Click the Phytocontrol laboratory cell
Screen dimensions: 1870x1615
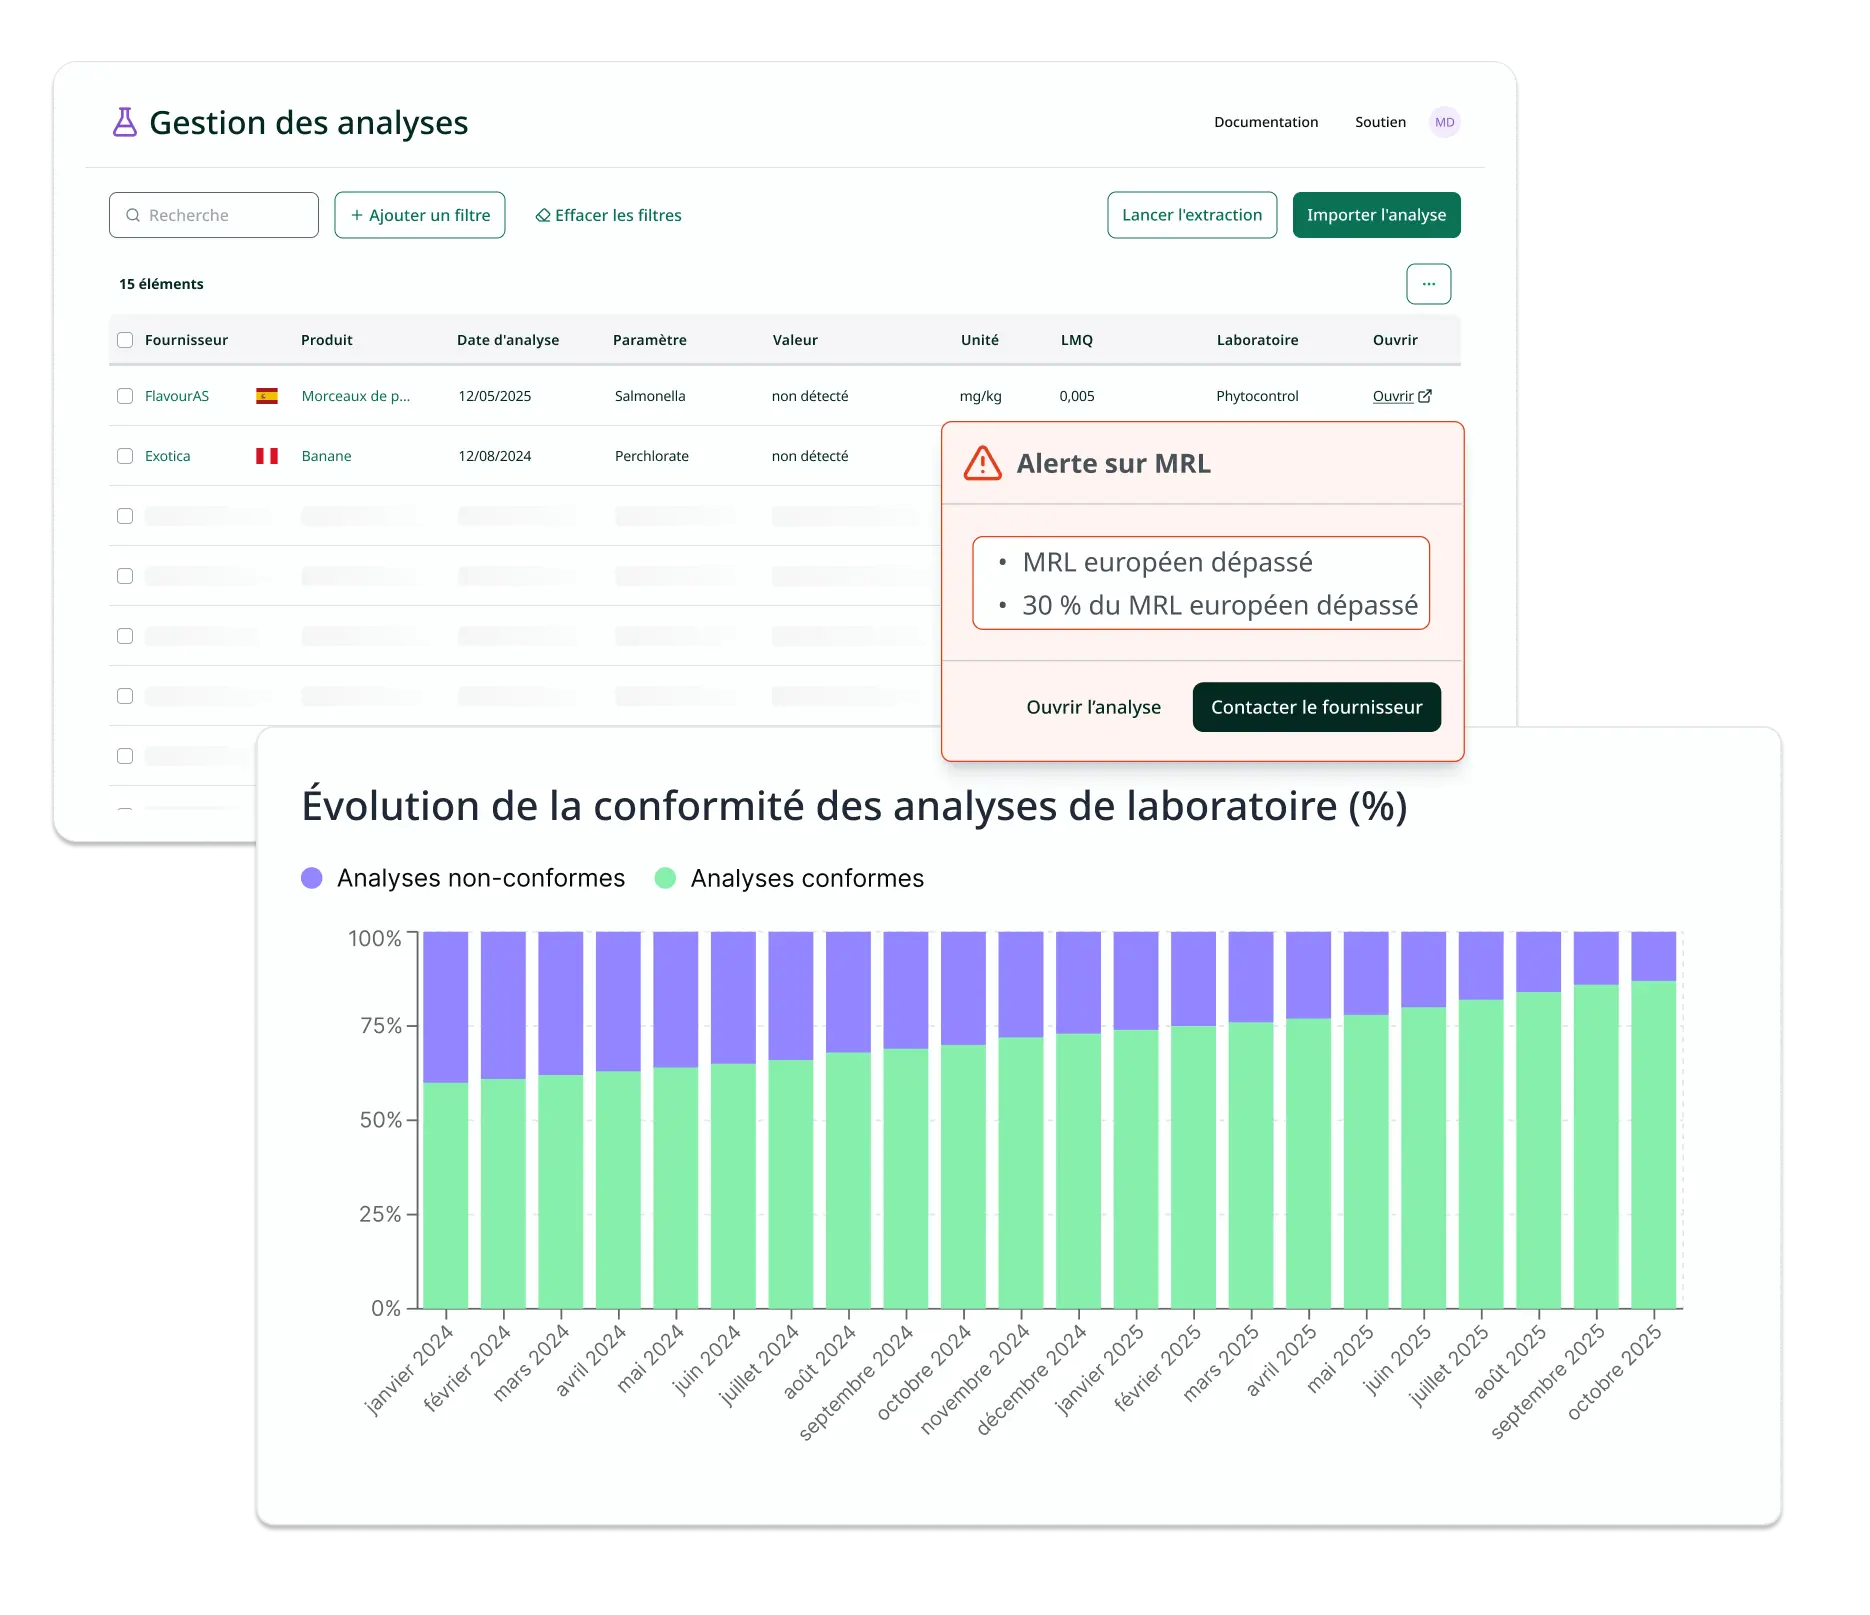[1257, 396]
